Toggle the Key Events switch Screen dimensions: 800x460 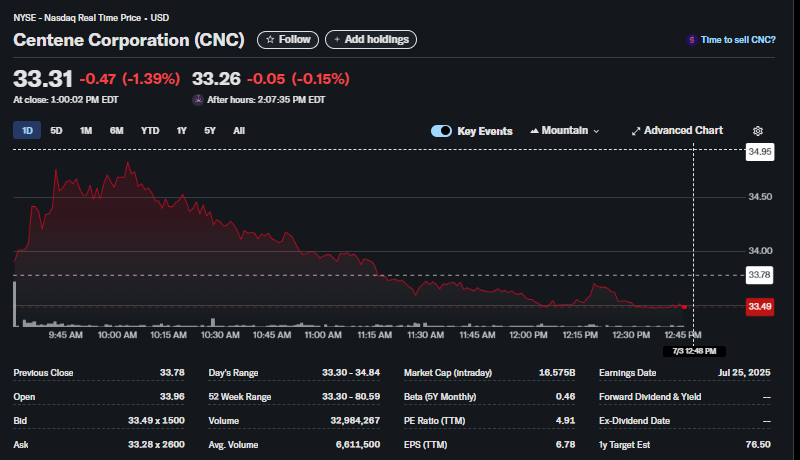(x=441, y=131)
